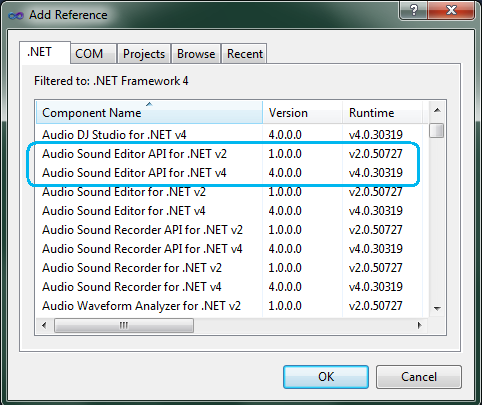The height and width of the screenshot is (405, 482).
Task: Select Audio Sound Editor API for .NET v4
Action: [x=134, y=173]
